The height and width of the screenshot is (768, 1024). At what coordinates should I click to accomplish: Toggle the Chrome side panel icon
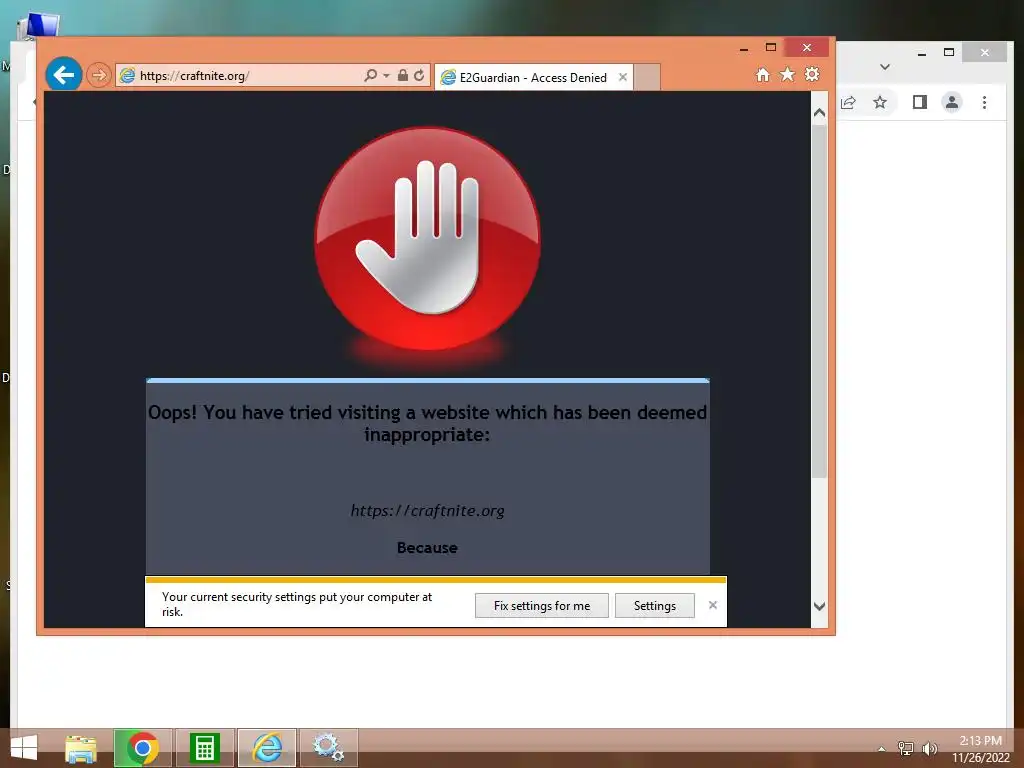pos(920,103)
